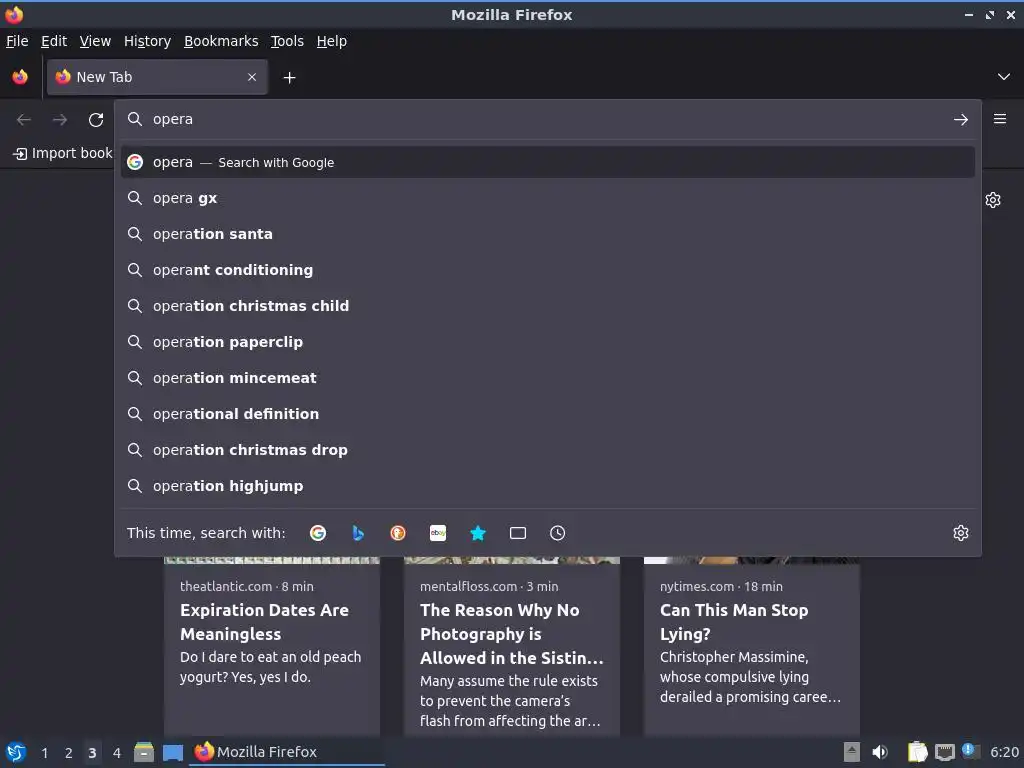The height and width of the screenshot is (768, 1024).
Task: Click the 6:20 clock in tray
Action: click(1004, 752)
